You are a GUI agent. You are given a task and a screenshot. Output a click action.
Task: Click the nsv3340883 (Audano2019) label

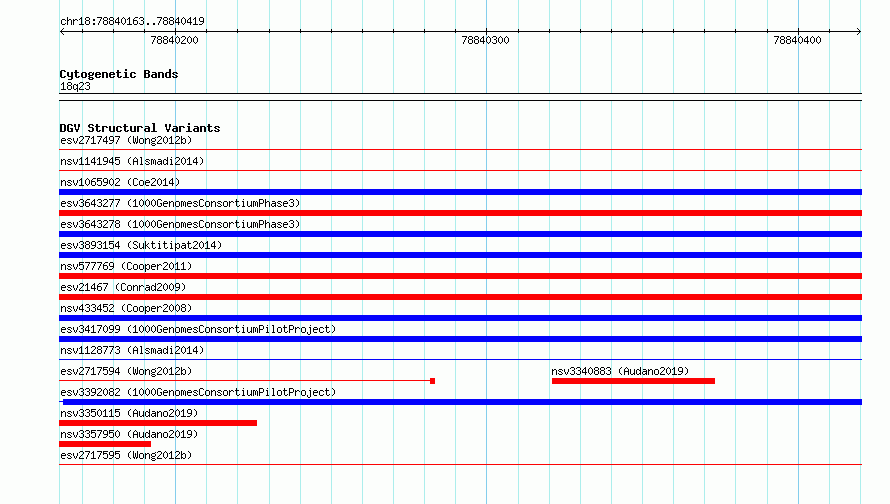(x=620, y=371)
